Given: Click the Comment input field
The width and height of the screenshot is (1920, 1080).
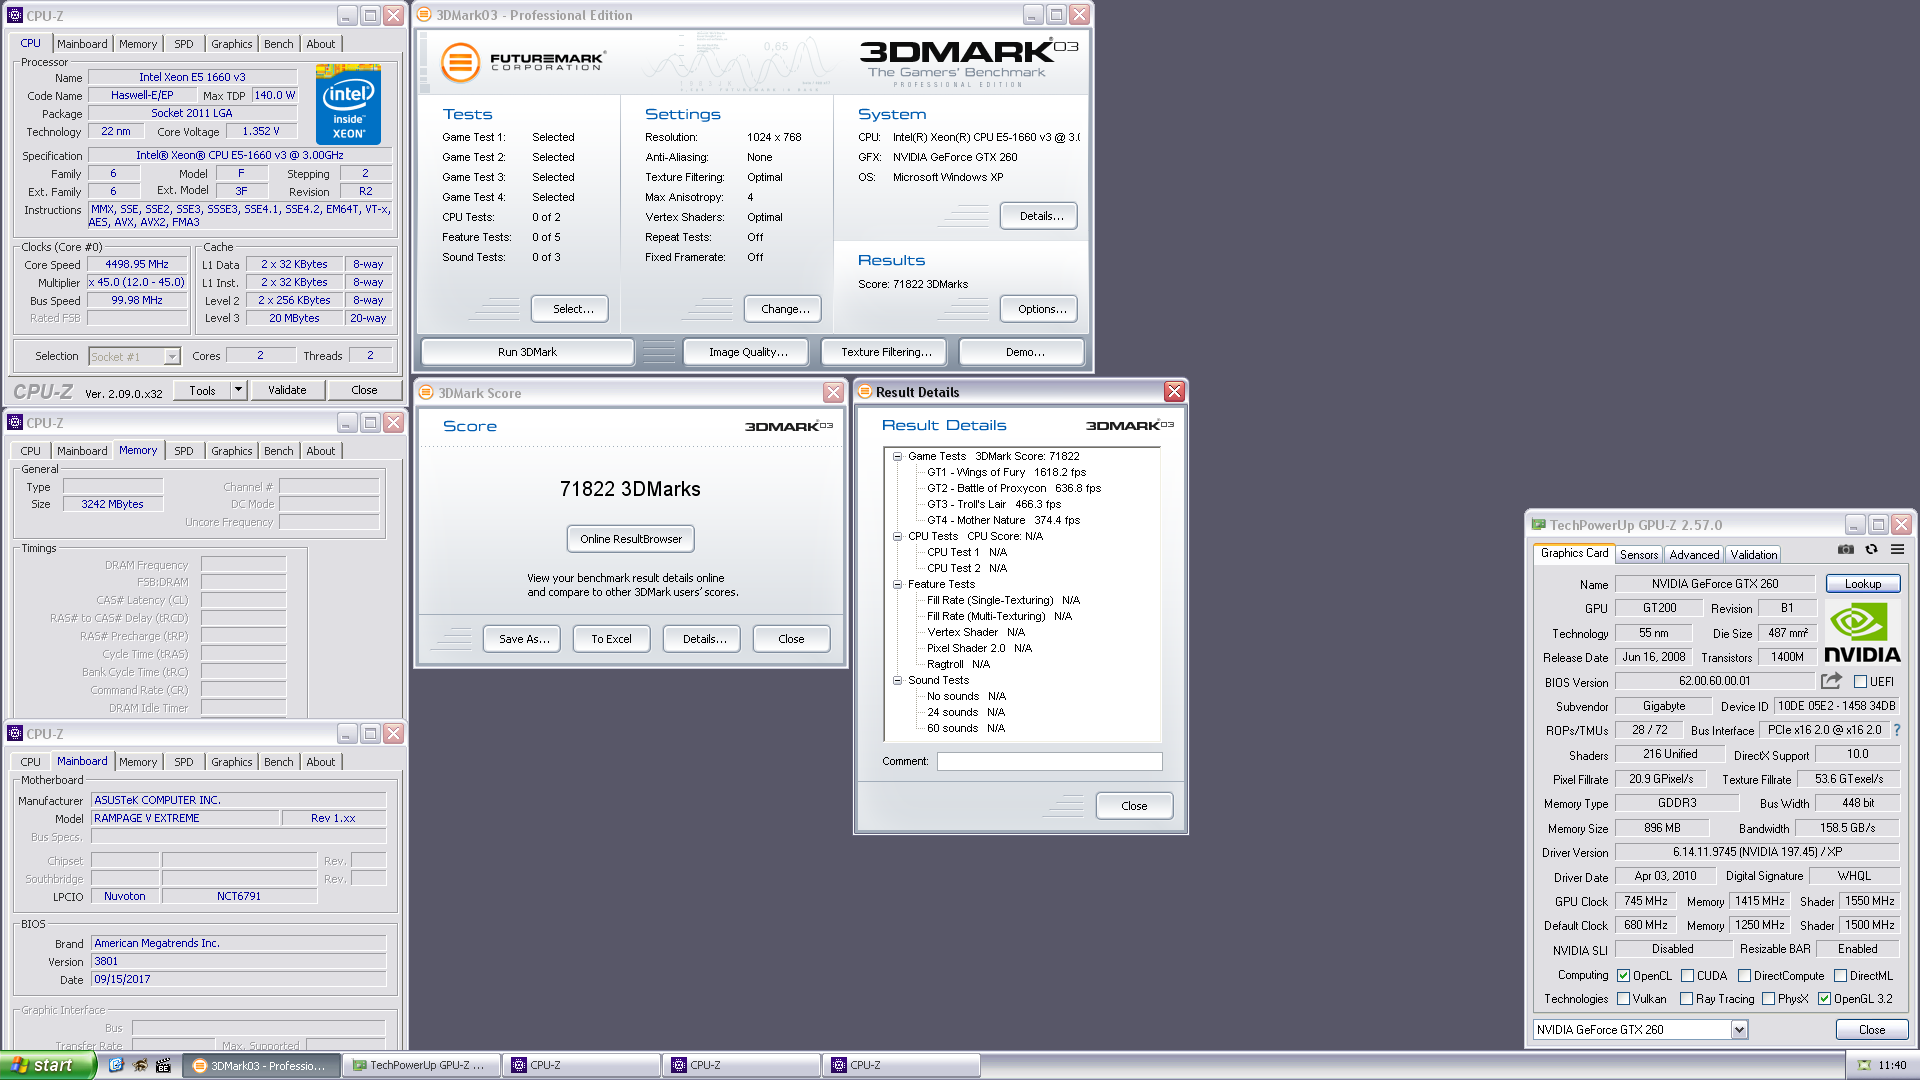Looking at the screenshot, I should pos(1049,761).
